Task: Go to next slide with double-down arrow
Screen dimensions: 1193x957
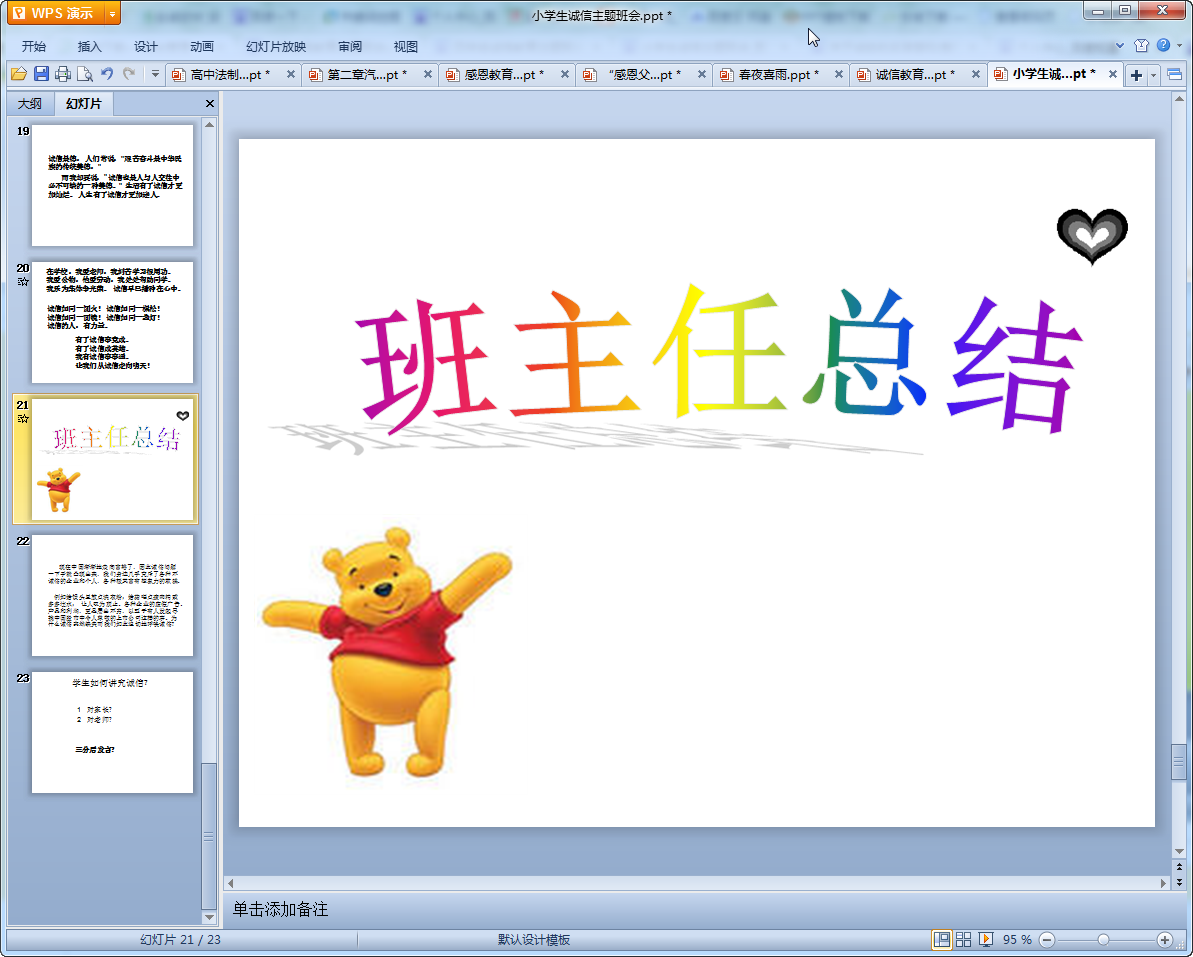Action: pos(1179,882)
